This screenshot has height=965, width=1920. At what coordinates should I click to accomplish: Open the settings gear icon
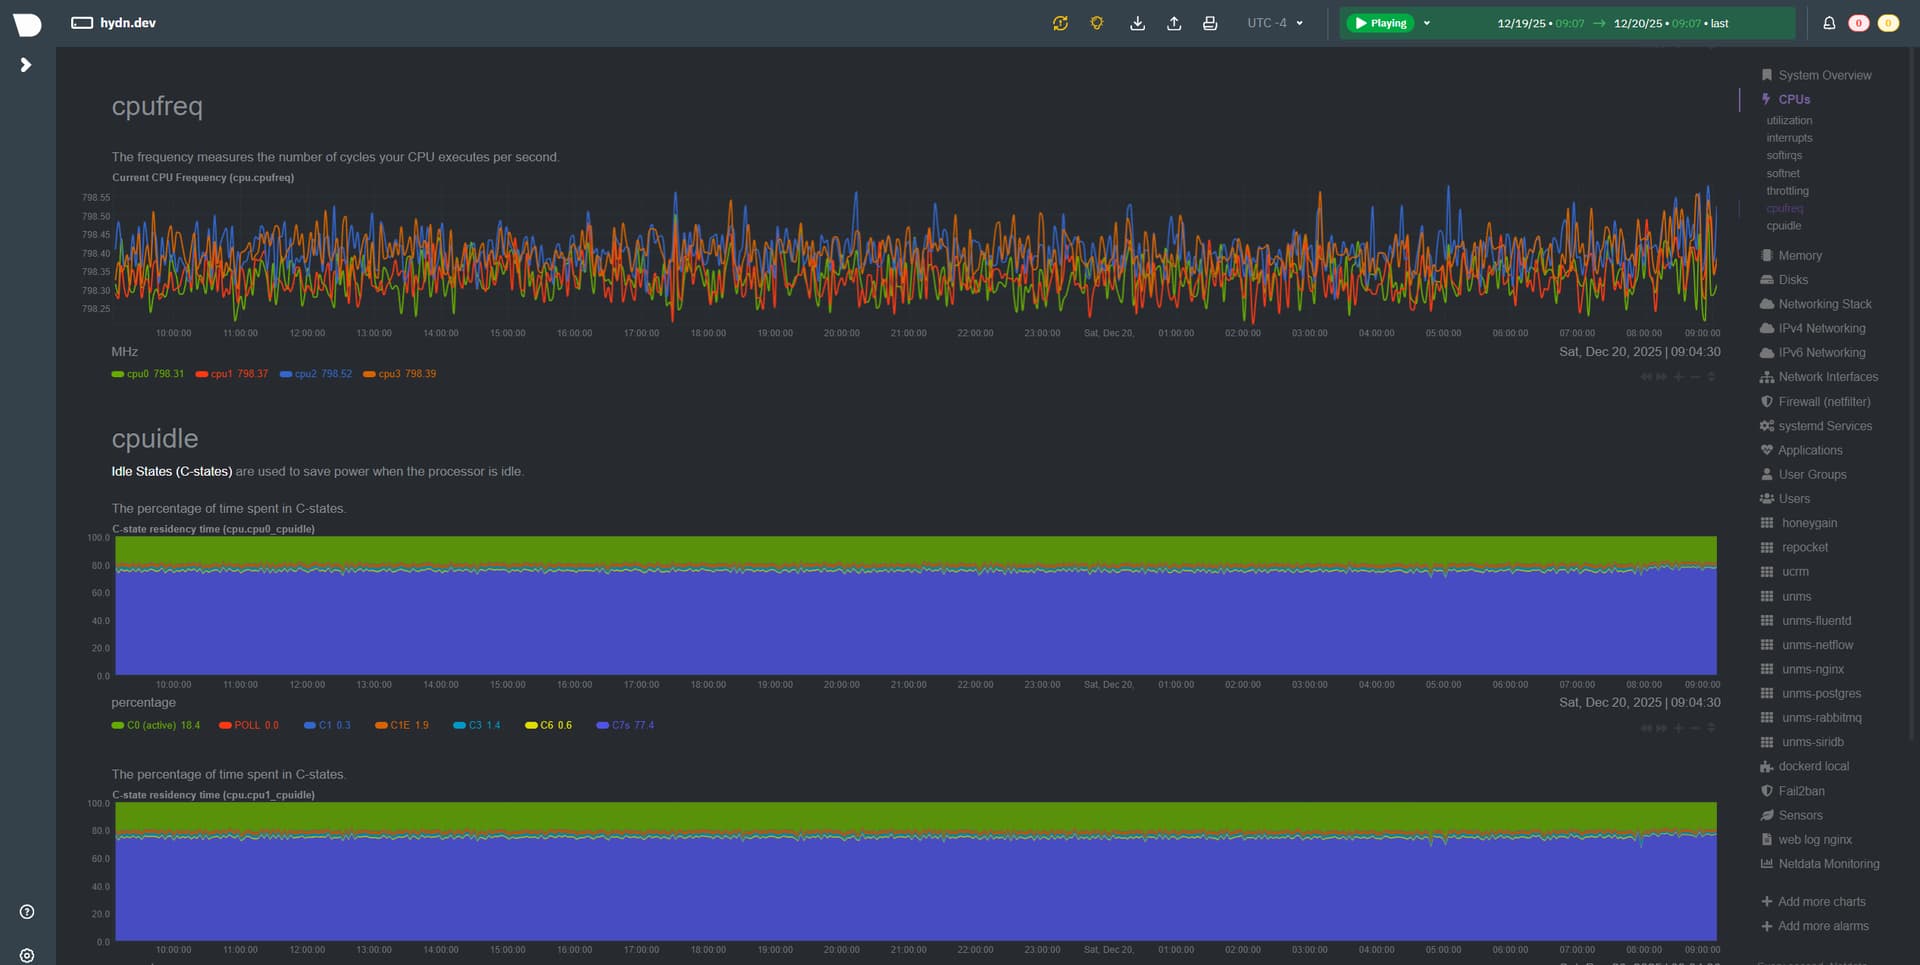pyautogui.click(x=27, y=955)
